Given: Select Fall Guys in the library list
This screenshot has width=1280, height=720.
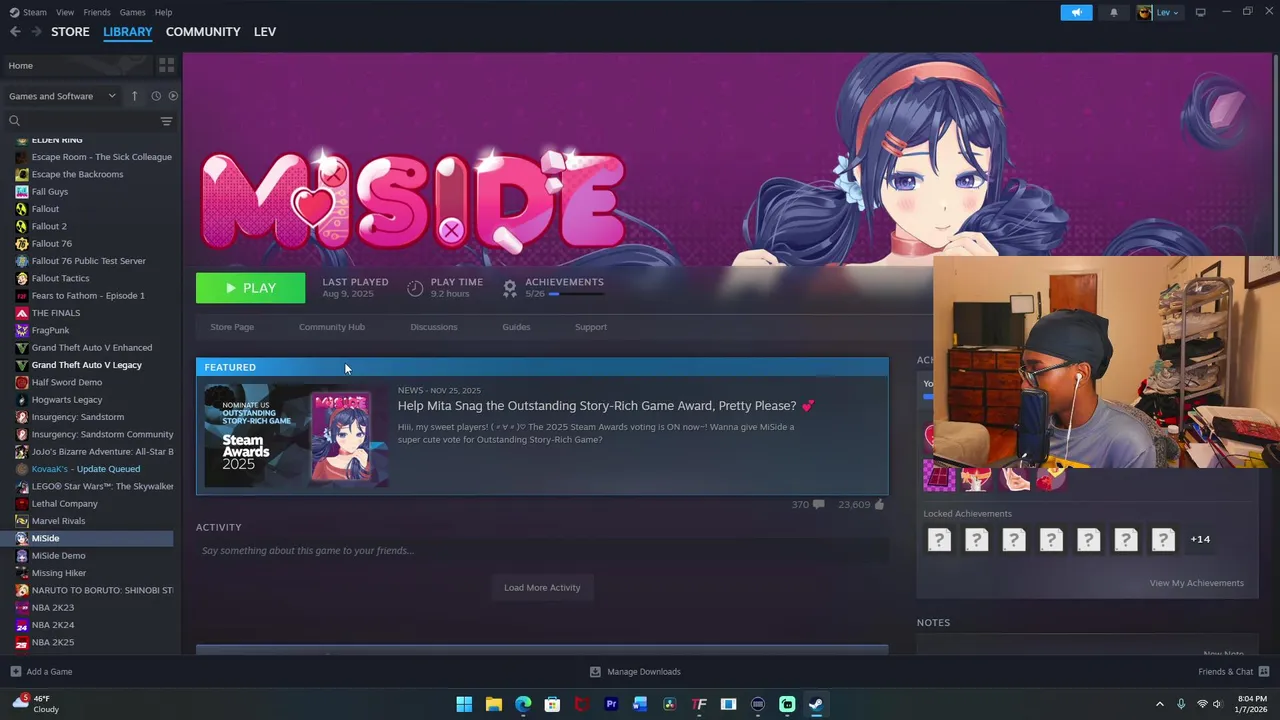Looking at the screenshot, I should pyautogui.click(x=50, y=191).
